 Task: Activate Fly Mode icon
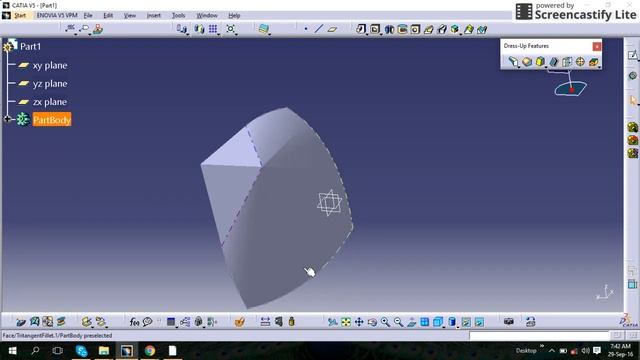point(333,322)
